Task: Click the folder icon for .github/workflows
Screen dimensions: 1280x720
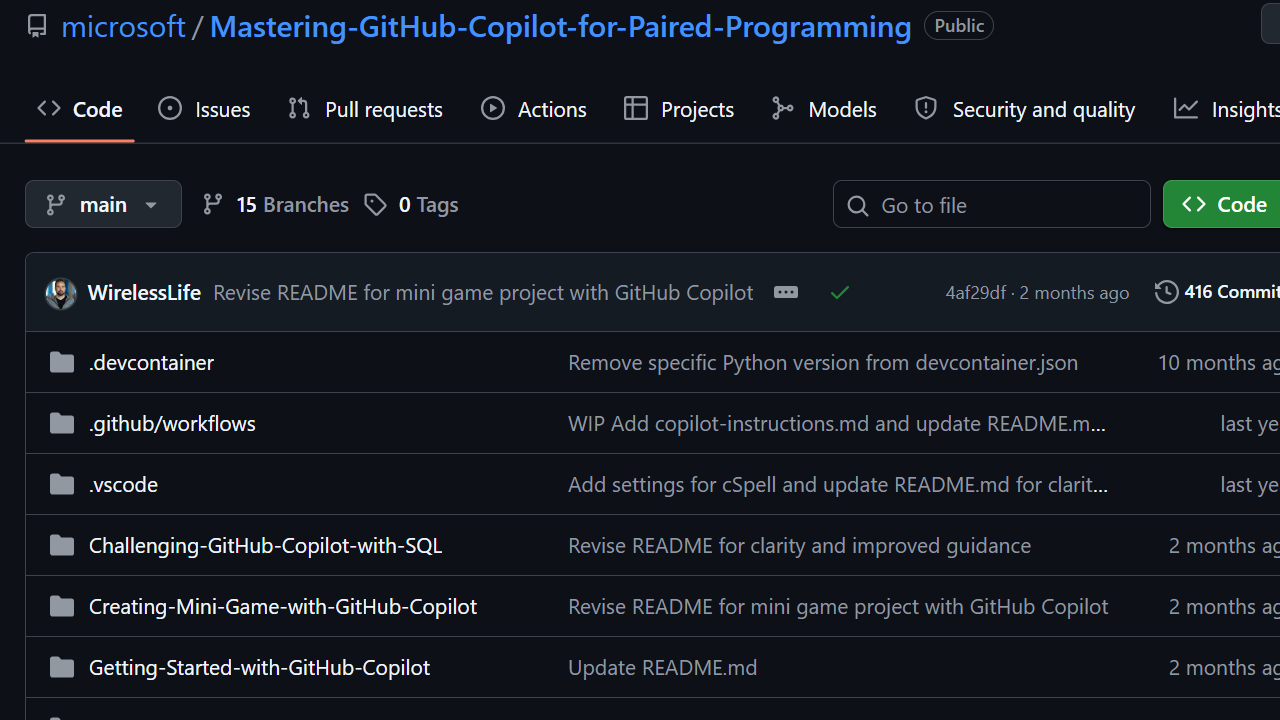Action: click(62, 423)
